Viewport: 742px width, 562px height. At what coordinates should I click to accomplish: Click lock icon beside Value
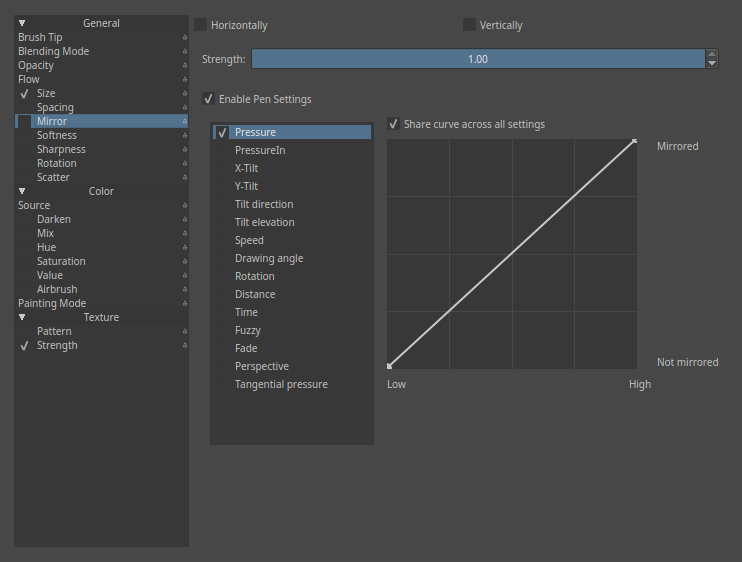click(185, 275)
